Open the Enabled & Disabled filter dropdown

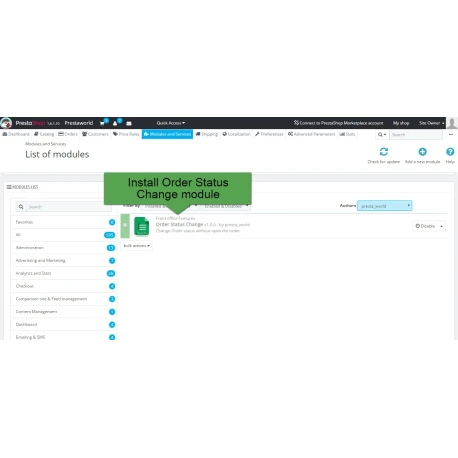[x=226, y=206]
